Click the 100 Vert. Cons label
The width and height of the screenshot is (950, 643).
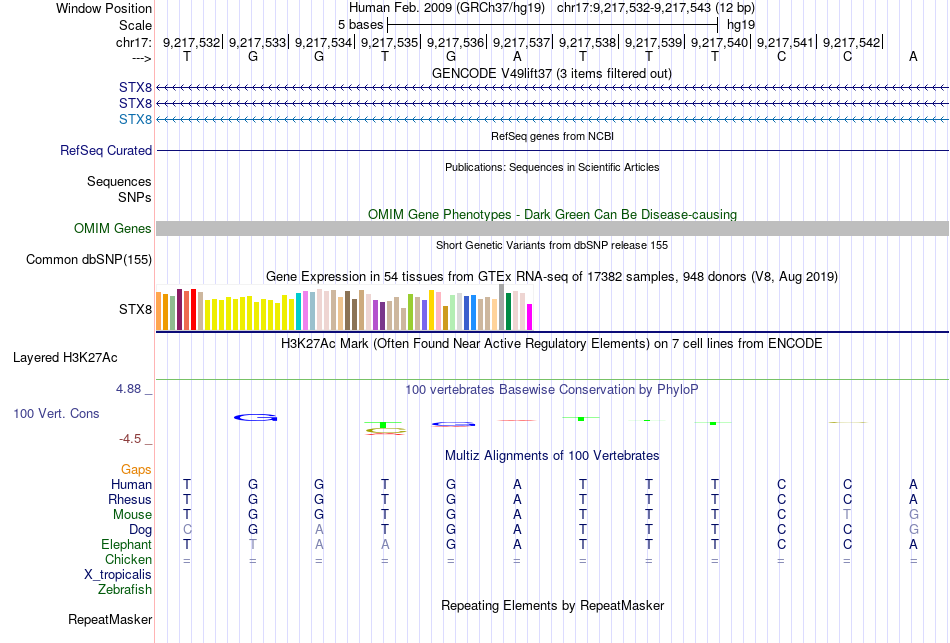pos(56,413)
